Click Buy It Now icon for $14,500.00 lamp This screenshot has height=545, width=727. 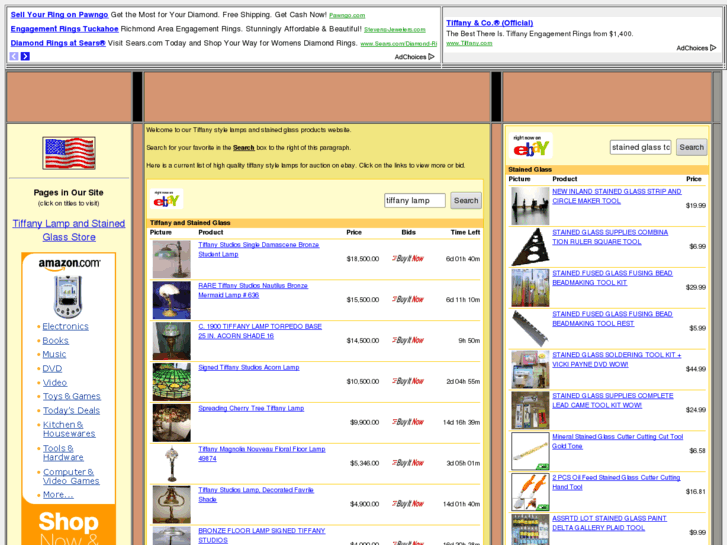click(x=408, y=340)
